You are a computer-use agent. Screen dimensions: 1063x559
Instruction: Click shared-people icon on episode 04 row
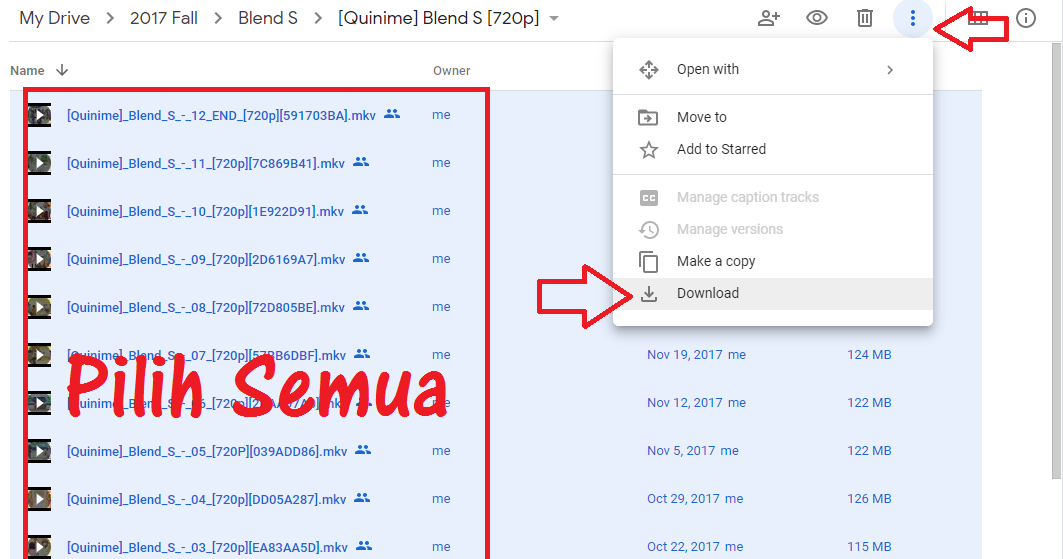click(363, 498)
